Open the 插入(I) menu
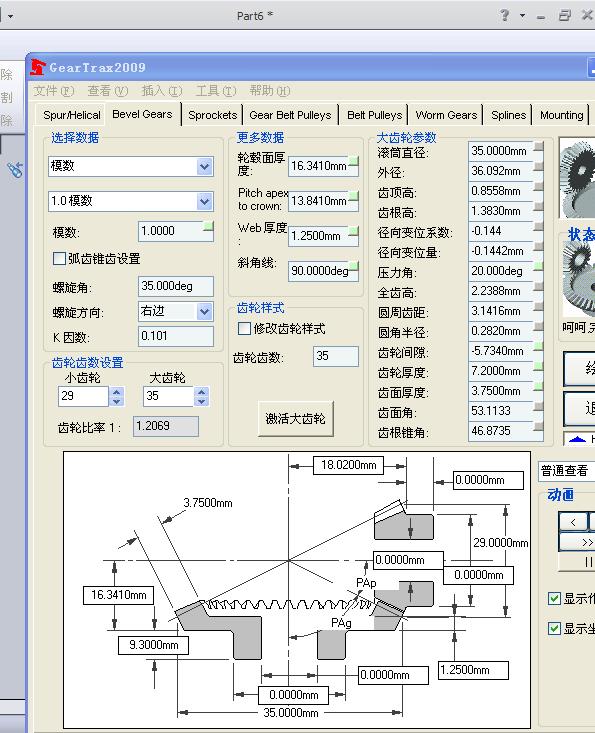 click(162, 91)
